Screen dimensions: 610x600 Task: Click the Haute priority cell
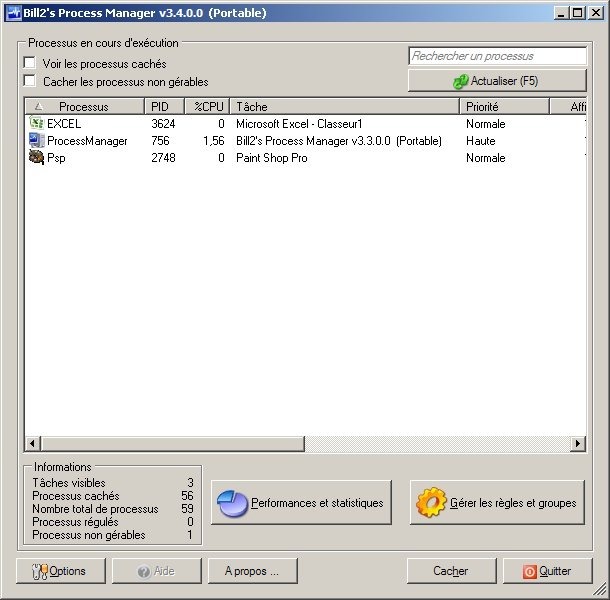click(x=480, y=141)
